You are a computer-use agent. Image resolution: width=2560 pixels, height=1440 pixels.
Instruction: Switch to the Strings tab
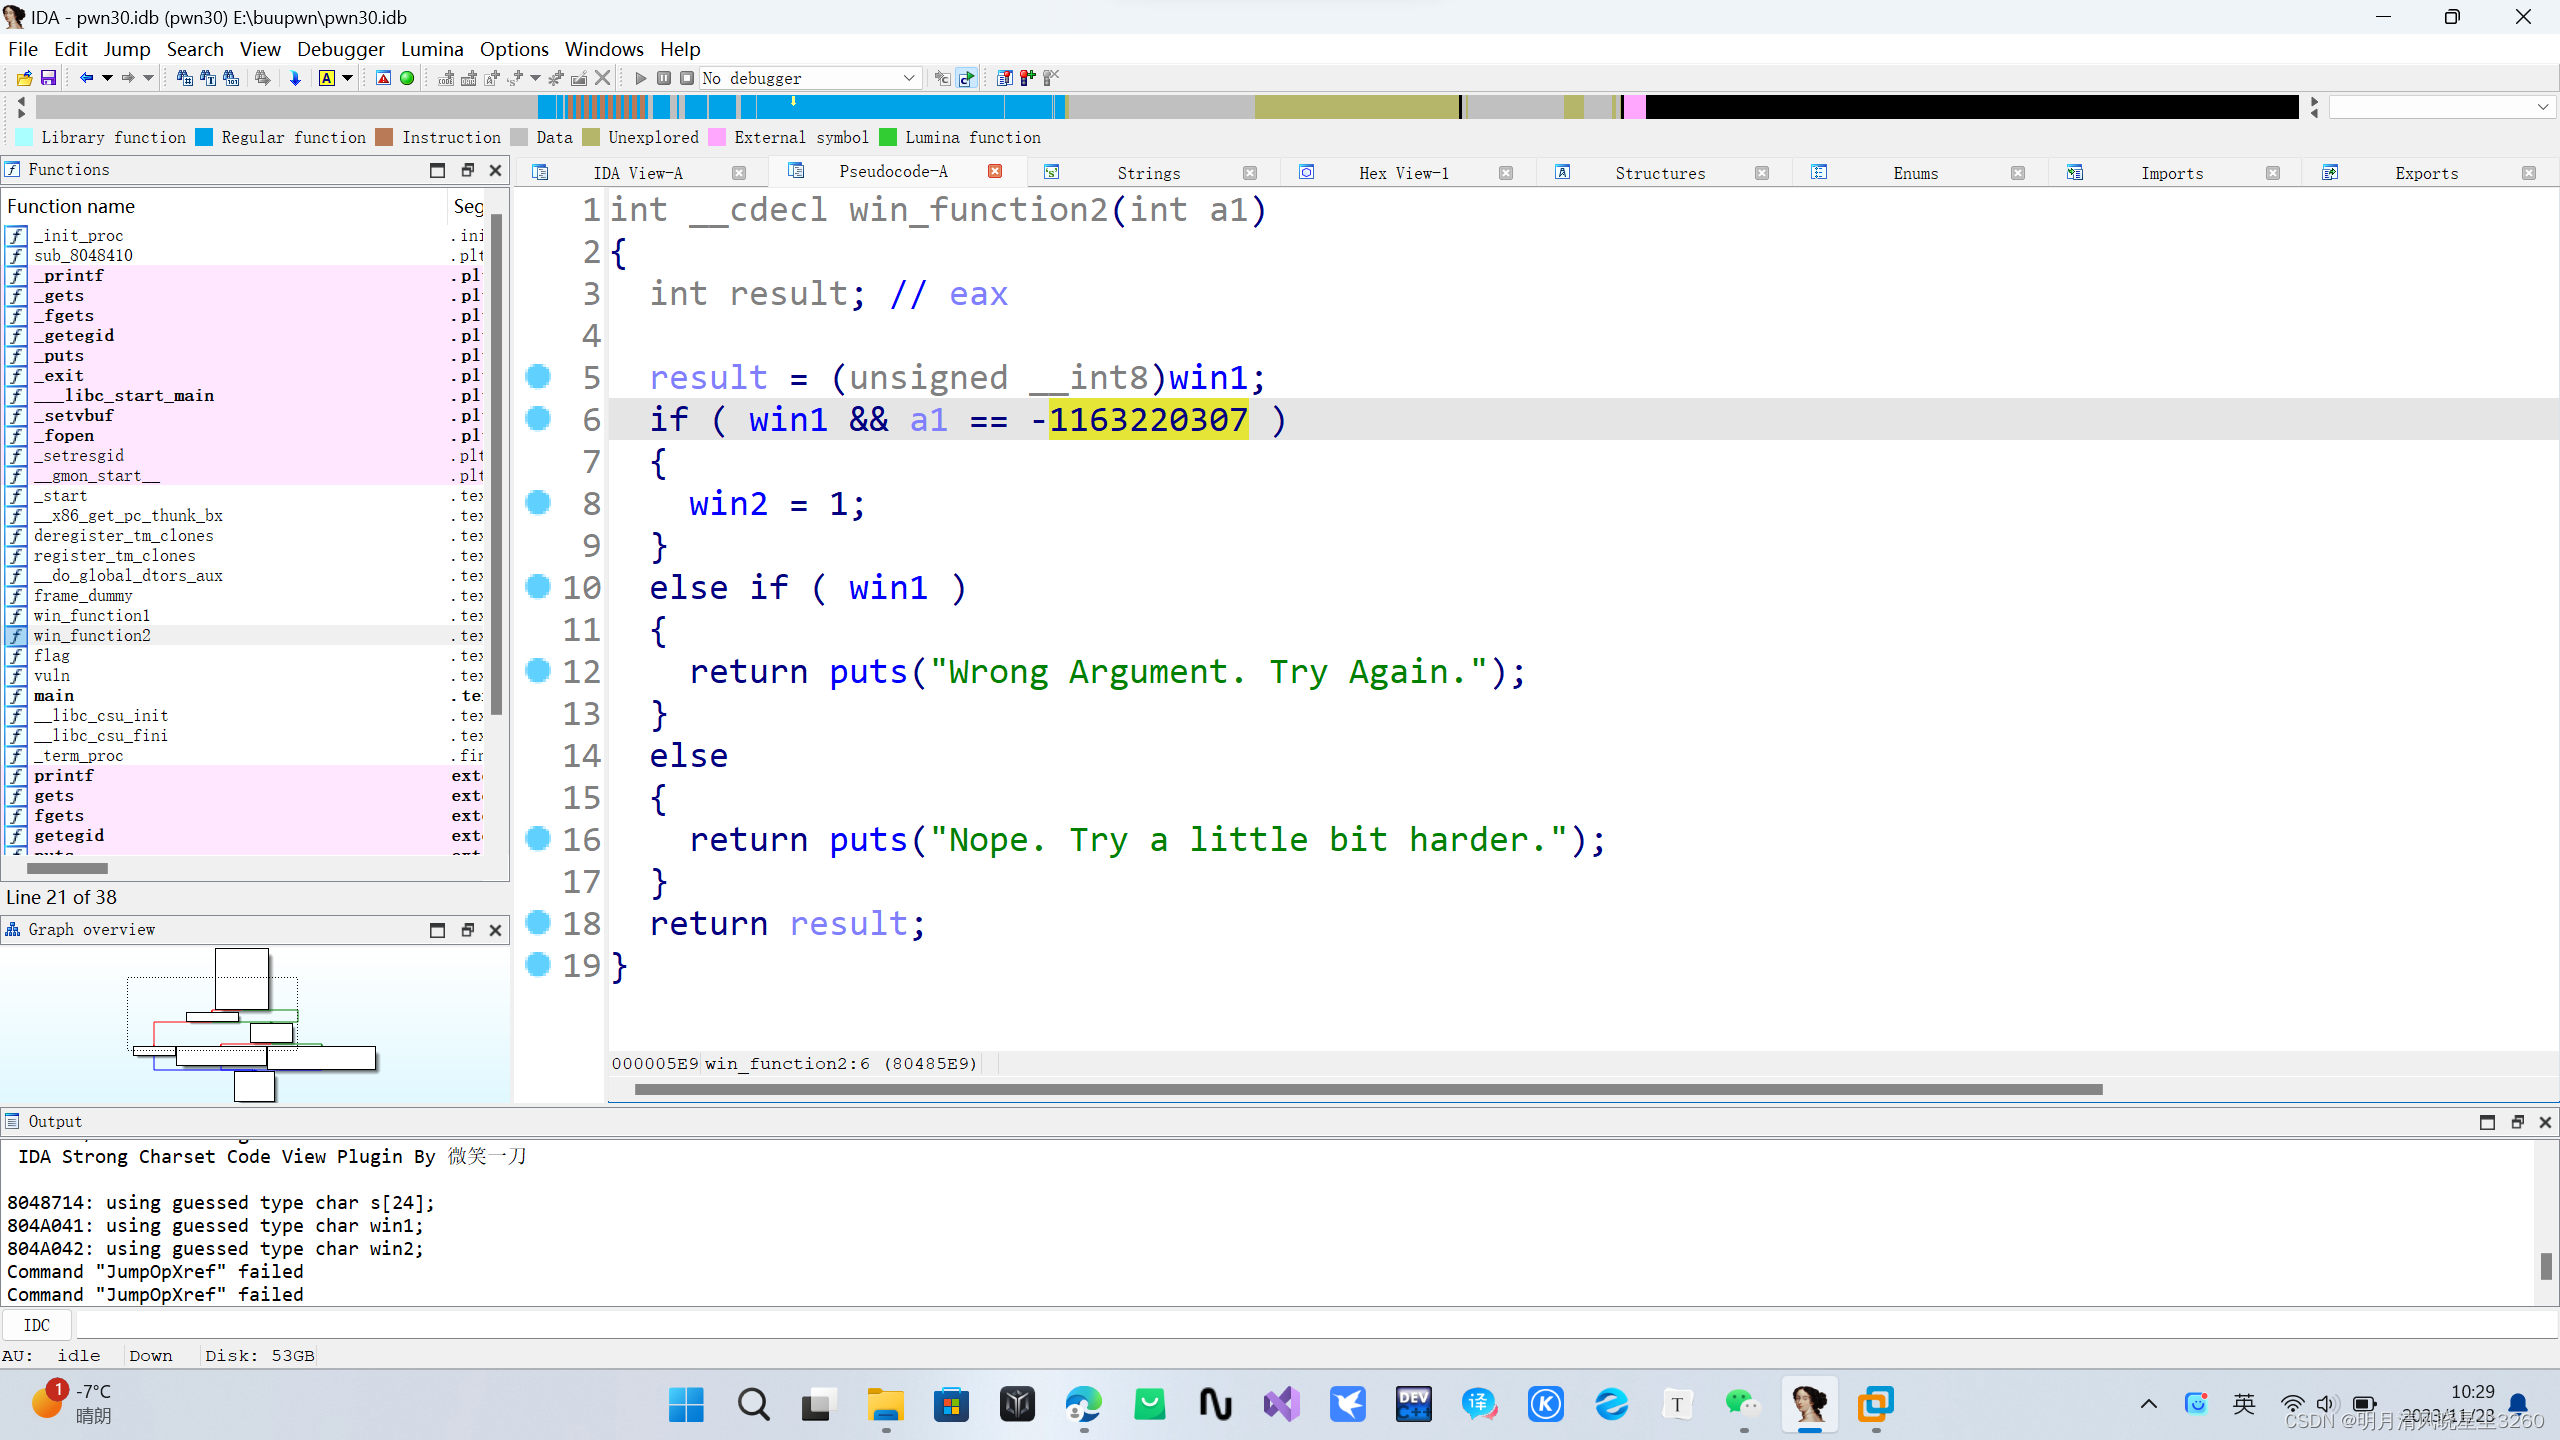tap(1148, 173)
